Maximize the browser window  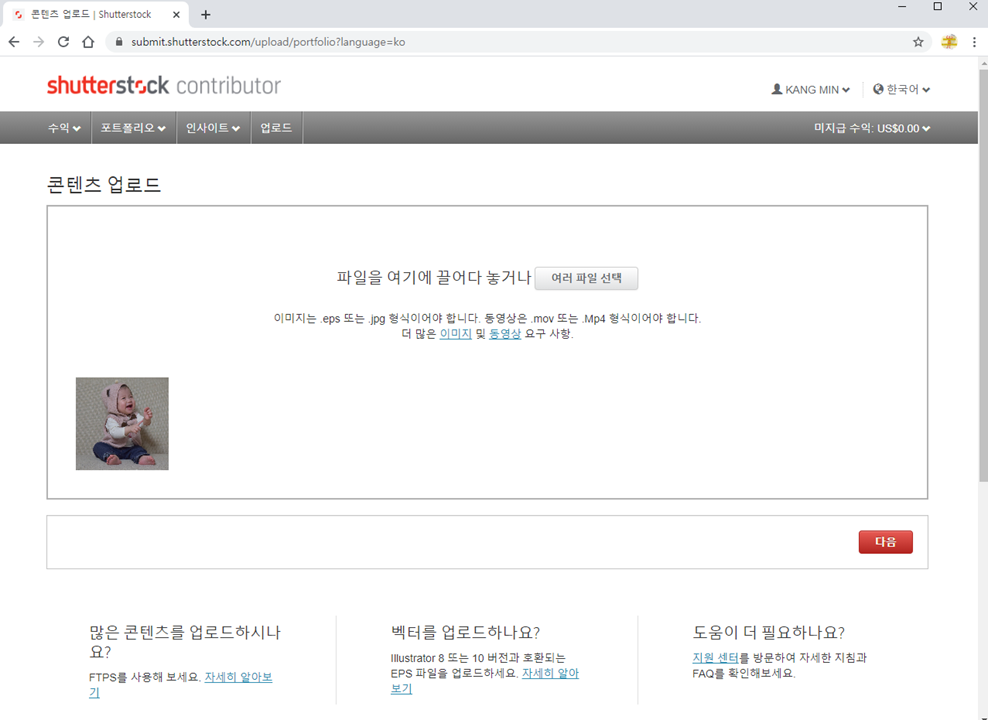[x=938, y=7]
